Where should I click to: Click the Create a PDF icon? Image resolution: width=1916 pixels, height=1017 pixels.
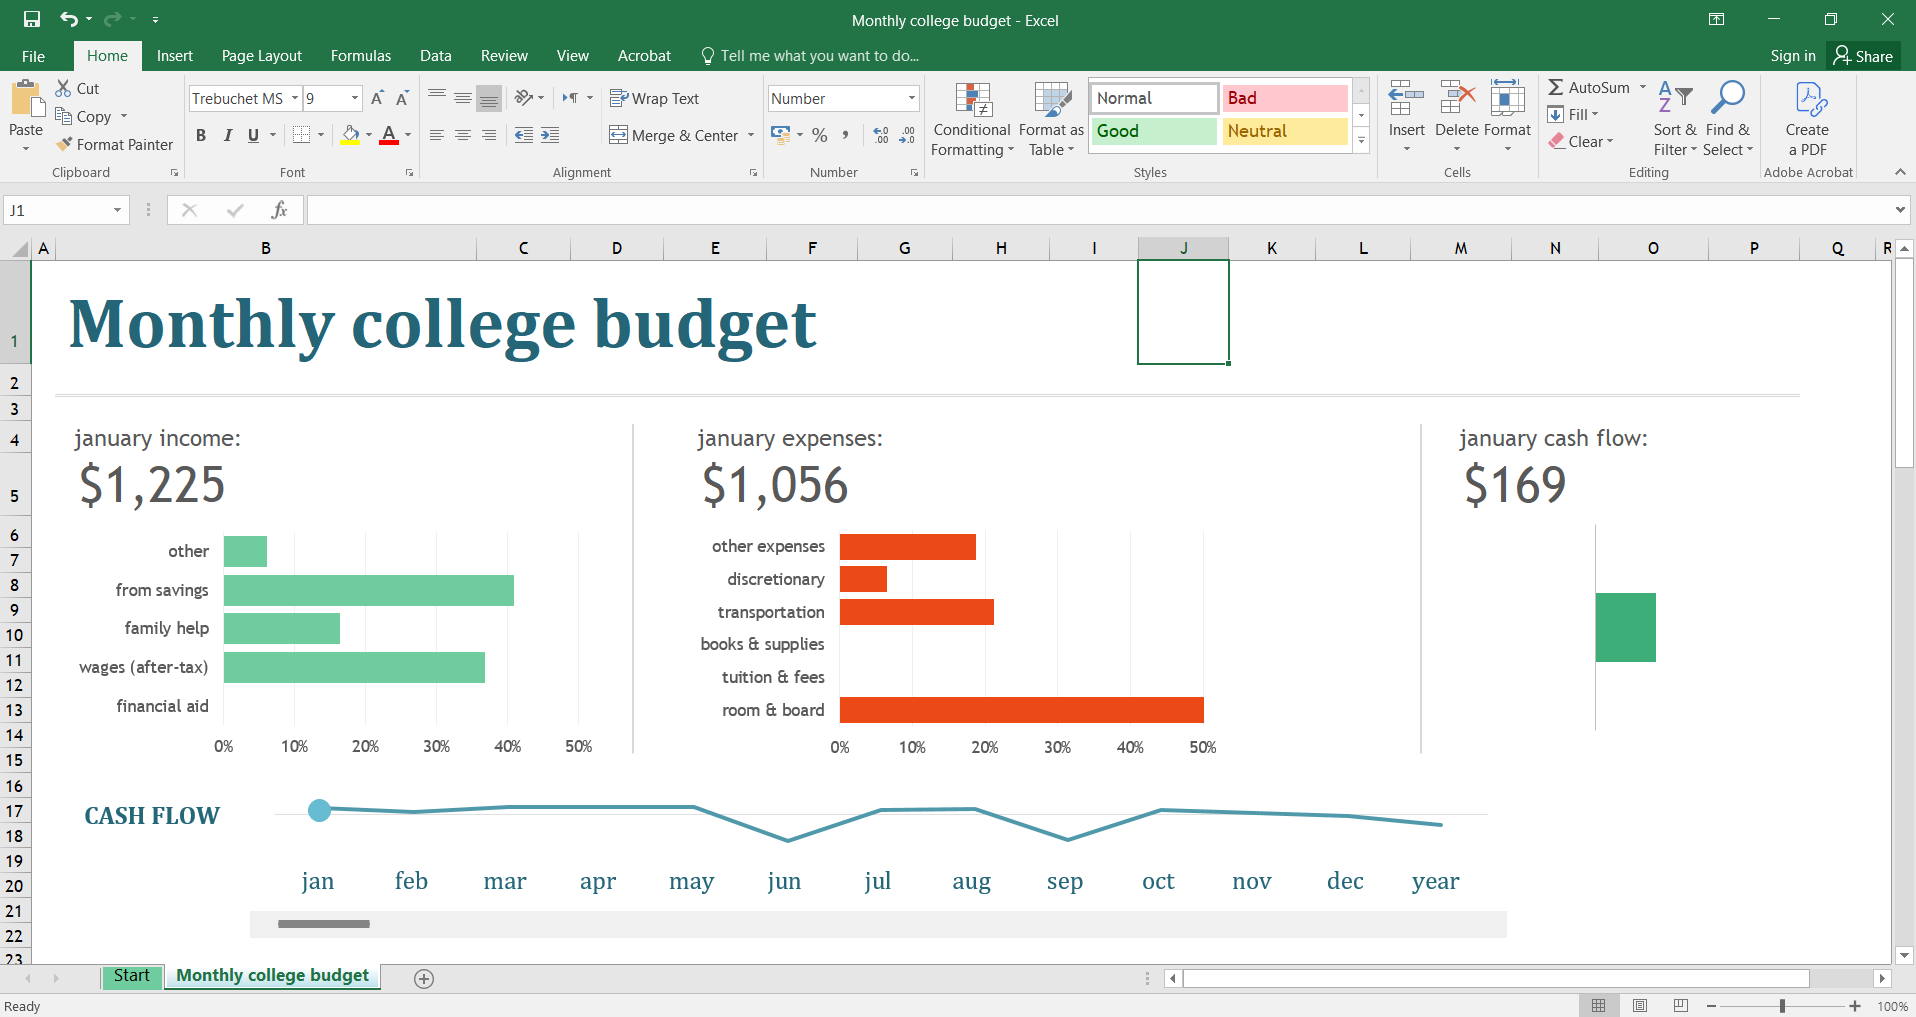(1807, 101)
